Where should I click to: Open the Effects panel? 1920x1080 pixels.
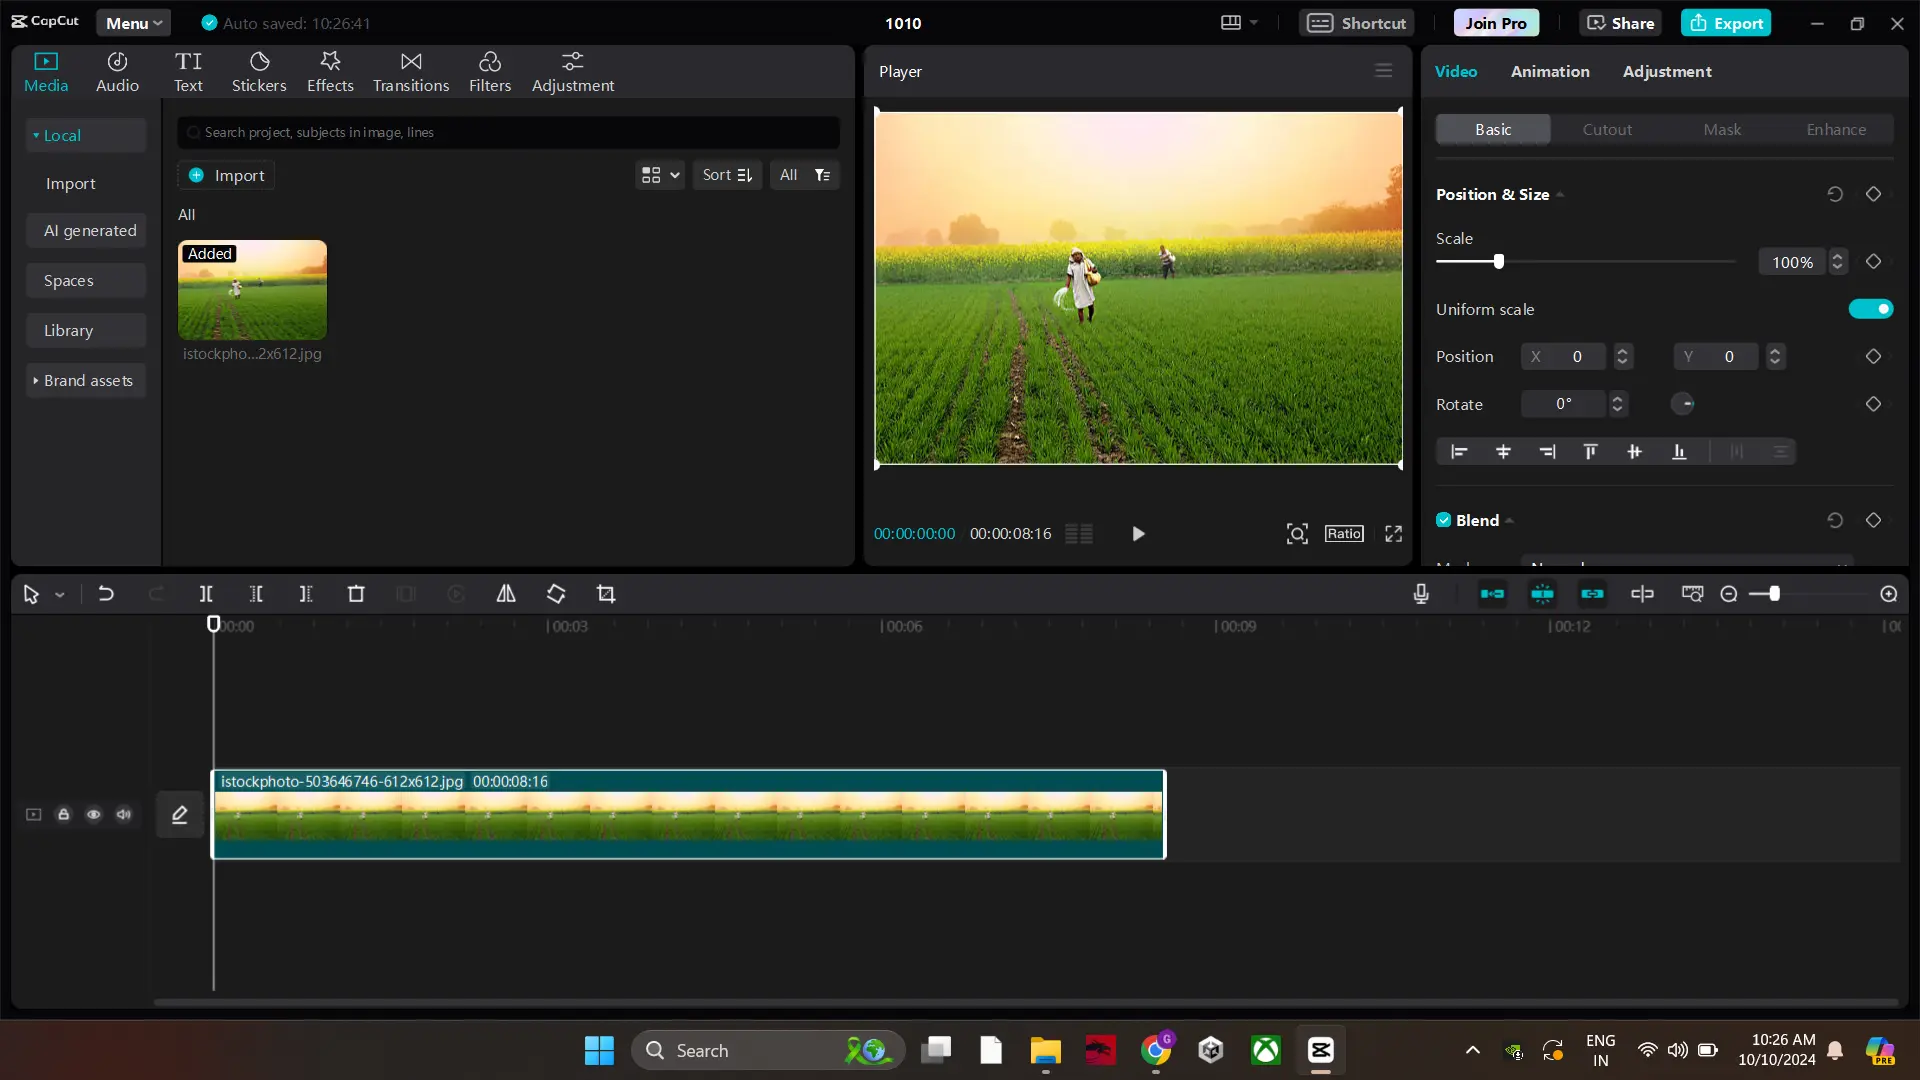pyautogui.click(x=330, y=72)
